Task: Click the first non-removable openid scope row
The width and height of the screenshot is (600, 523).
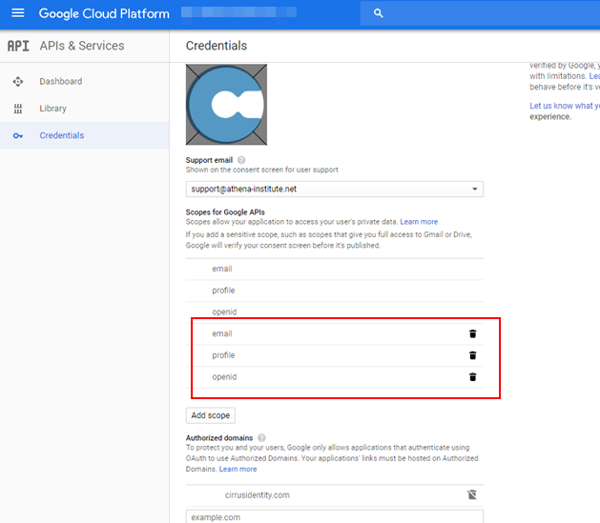Action: tap(334, 312)
